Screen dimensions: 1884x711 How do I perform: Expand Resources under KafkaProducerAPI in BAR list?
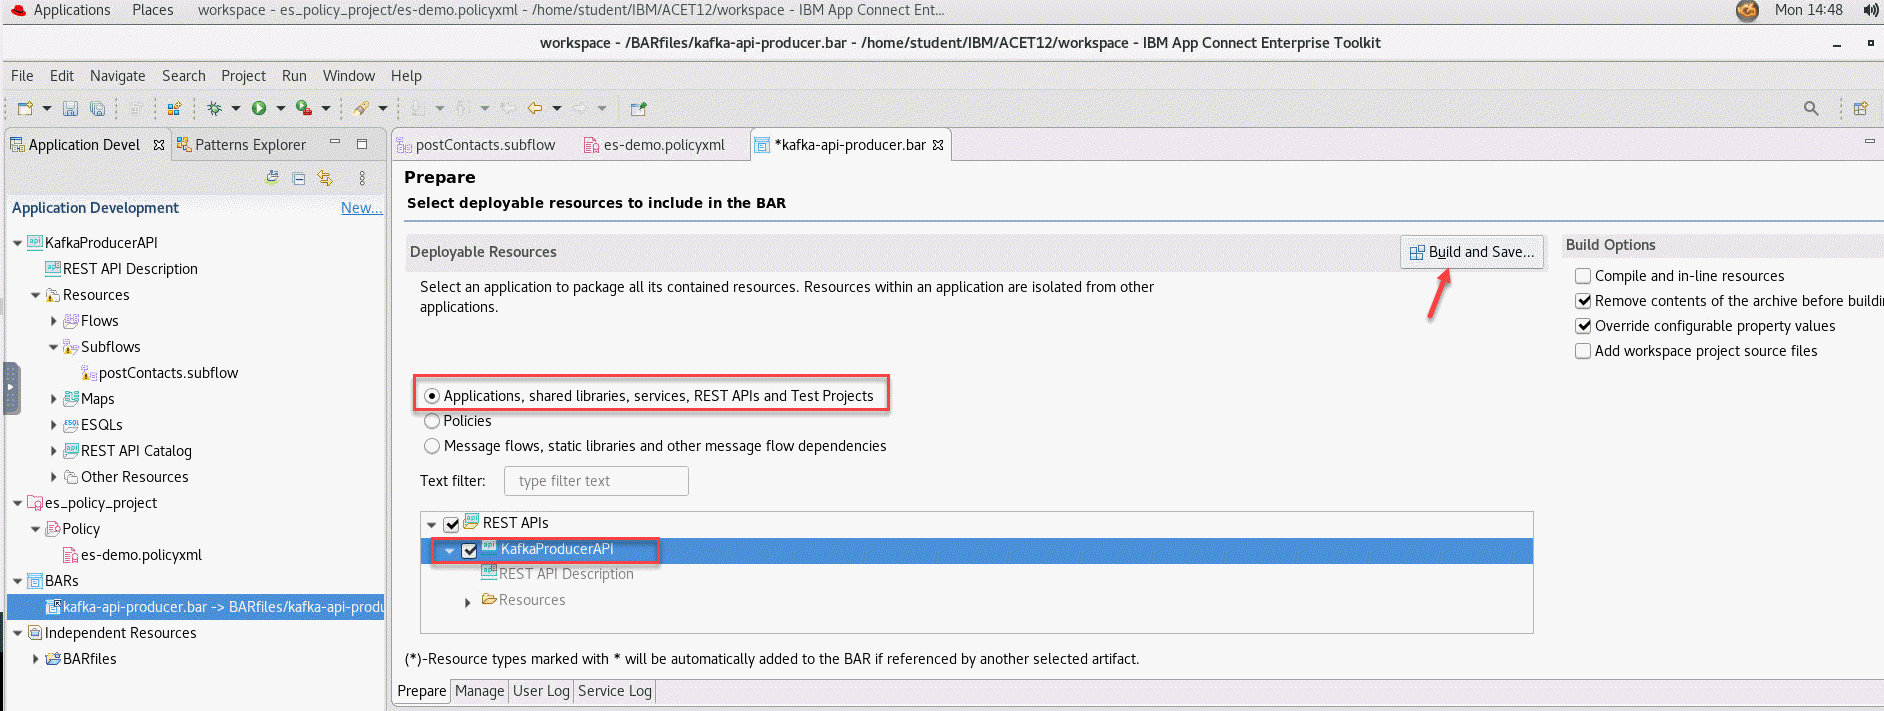coord(467,601)
